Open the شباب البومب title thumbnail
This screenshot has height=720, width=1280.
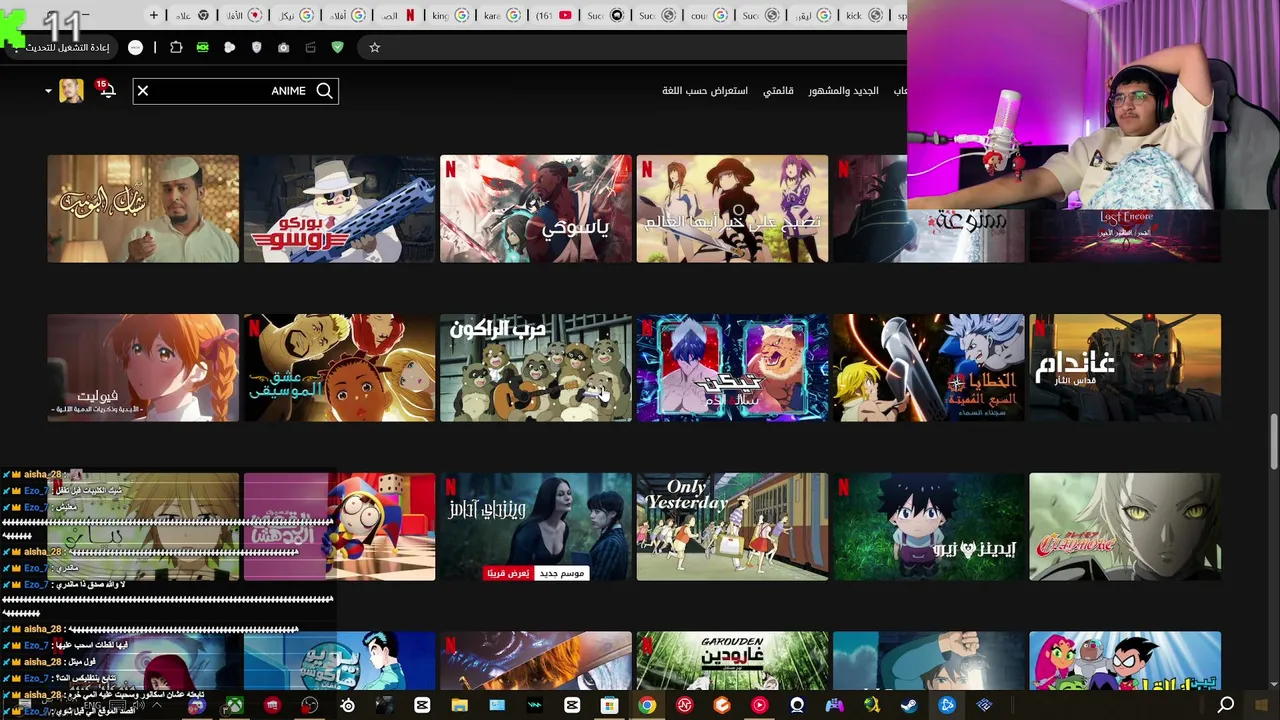[x=143, y=208]
